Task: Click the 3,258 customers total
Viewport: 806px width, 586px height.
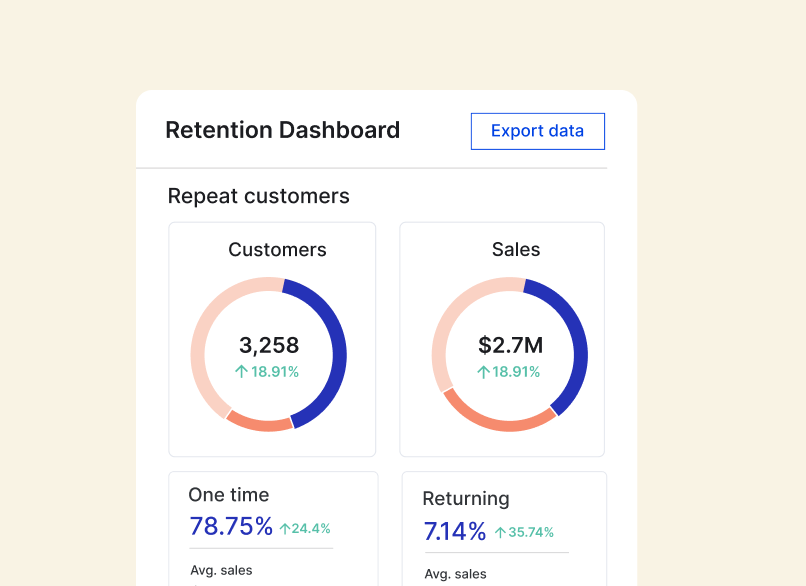Action: 269,346
